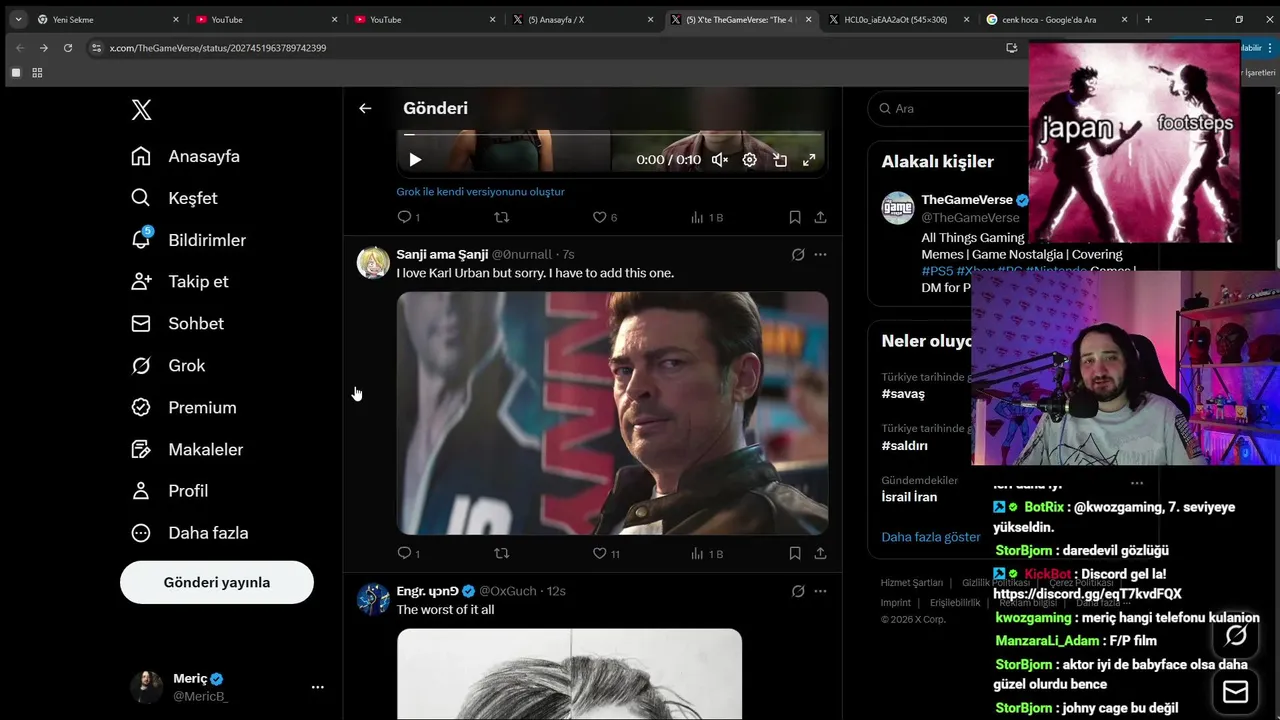The image size is (1280, 720).
Task: Switch to Yeni Sekme tab
Action: click(109, 19)
